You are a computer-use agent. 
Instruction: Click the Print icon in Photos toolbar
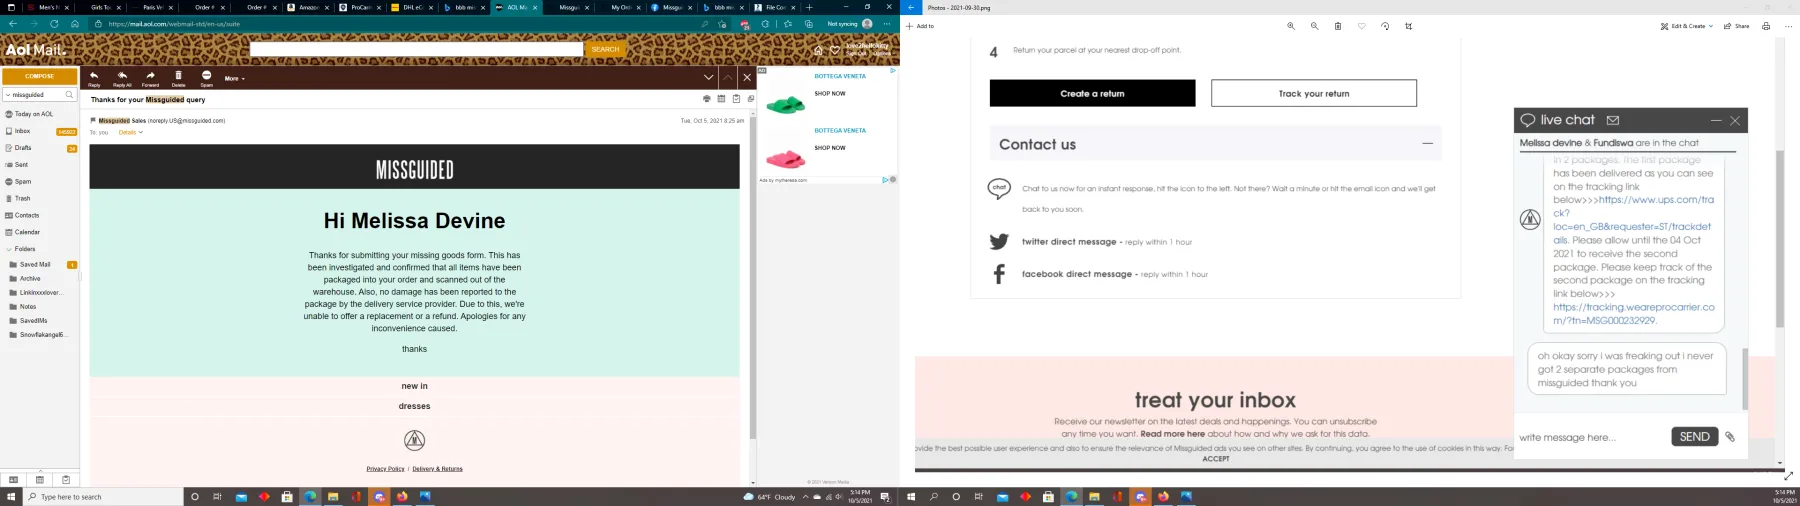pyautogui.click(x=1766, y=26)
